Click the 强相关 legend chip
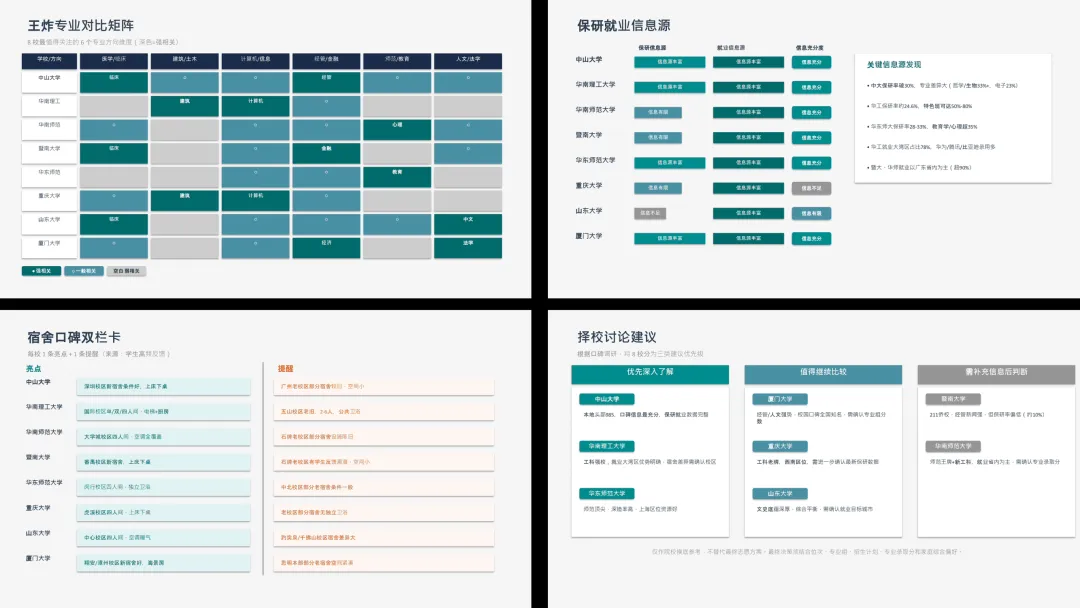This screenshot has width=1080, height=608. click(41, 271)
